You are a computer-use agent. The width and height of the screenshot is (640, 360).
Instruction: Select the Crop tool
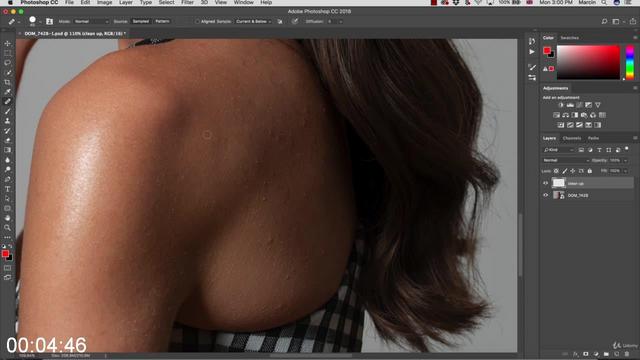(7, 82)
